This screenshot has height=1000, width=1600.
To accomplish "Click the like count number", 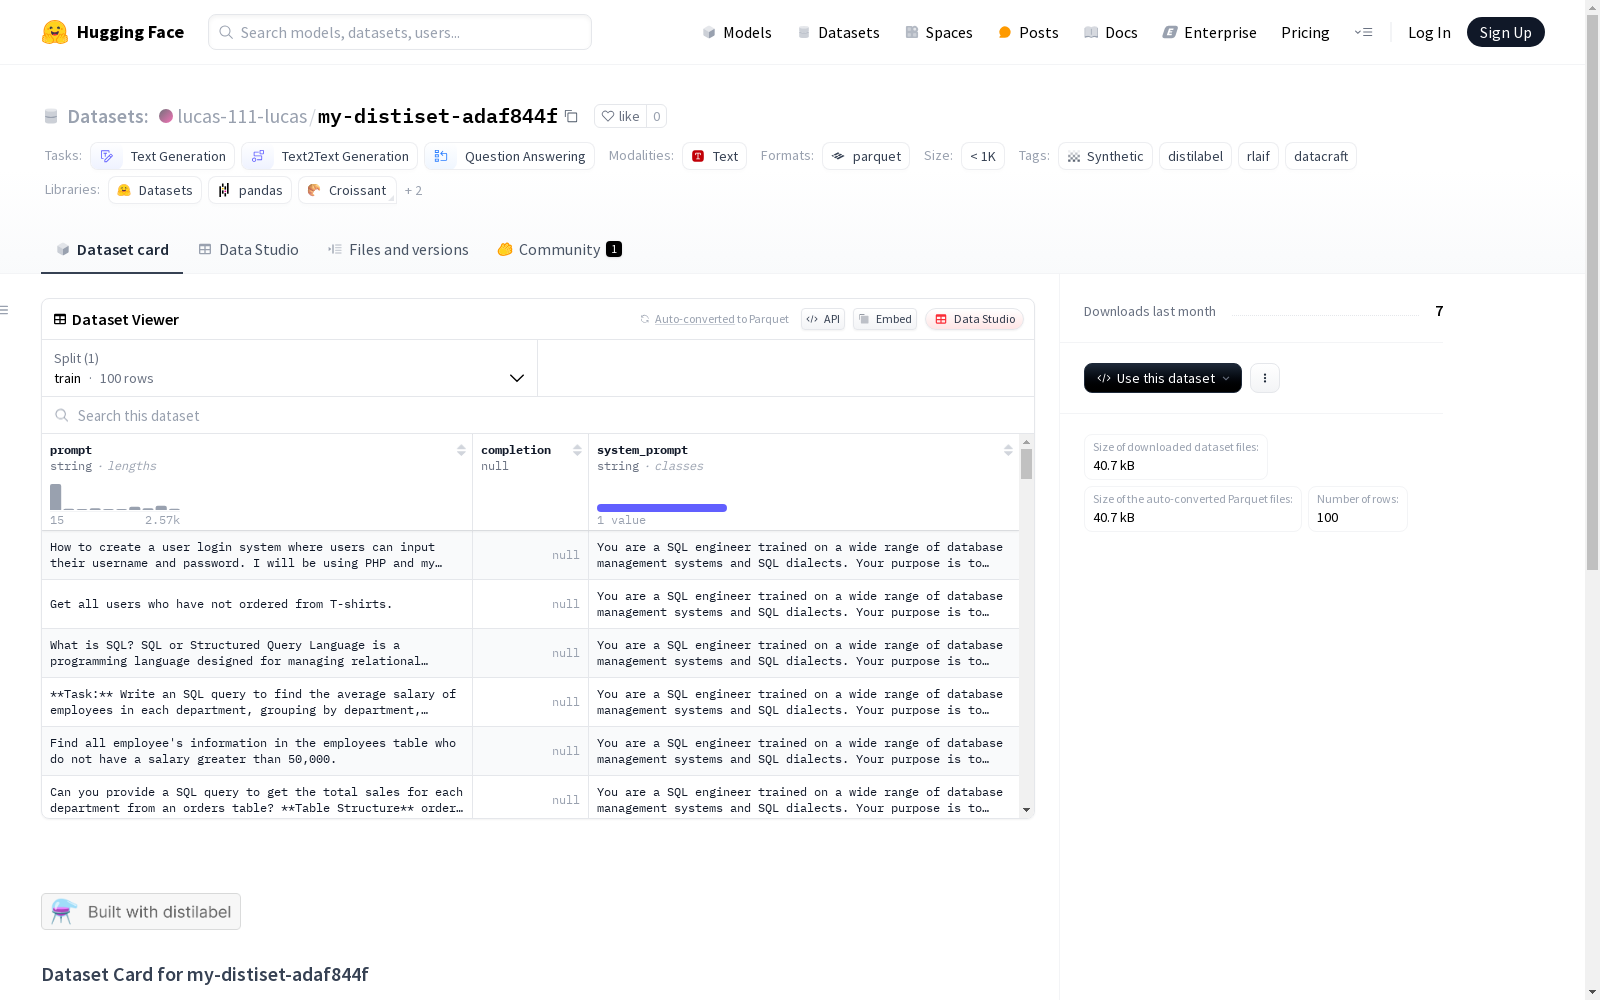I will [x=656, y=116].
